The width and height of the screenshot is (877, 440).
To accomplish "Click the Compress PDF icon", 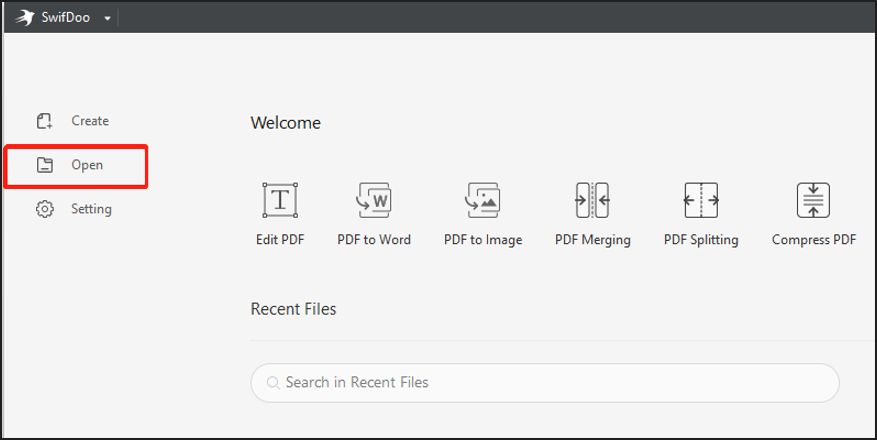I will coord(813,200).
